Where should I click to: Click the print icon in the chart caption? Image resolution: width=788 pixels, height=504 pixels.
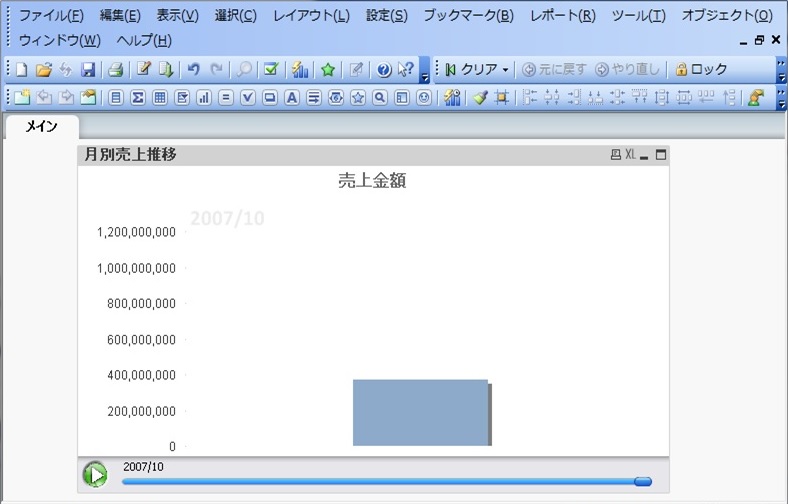click(x=616, y=155)
